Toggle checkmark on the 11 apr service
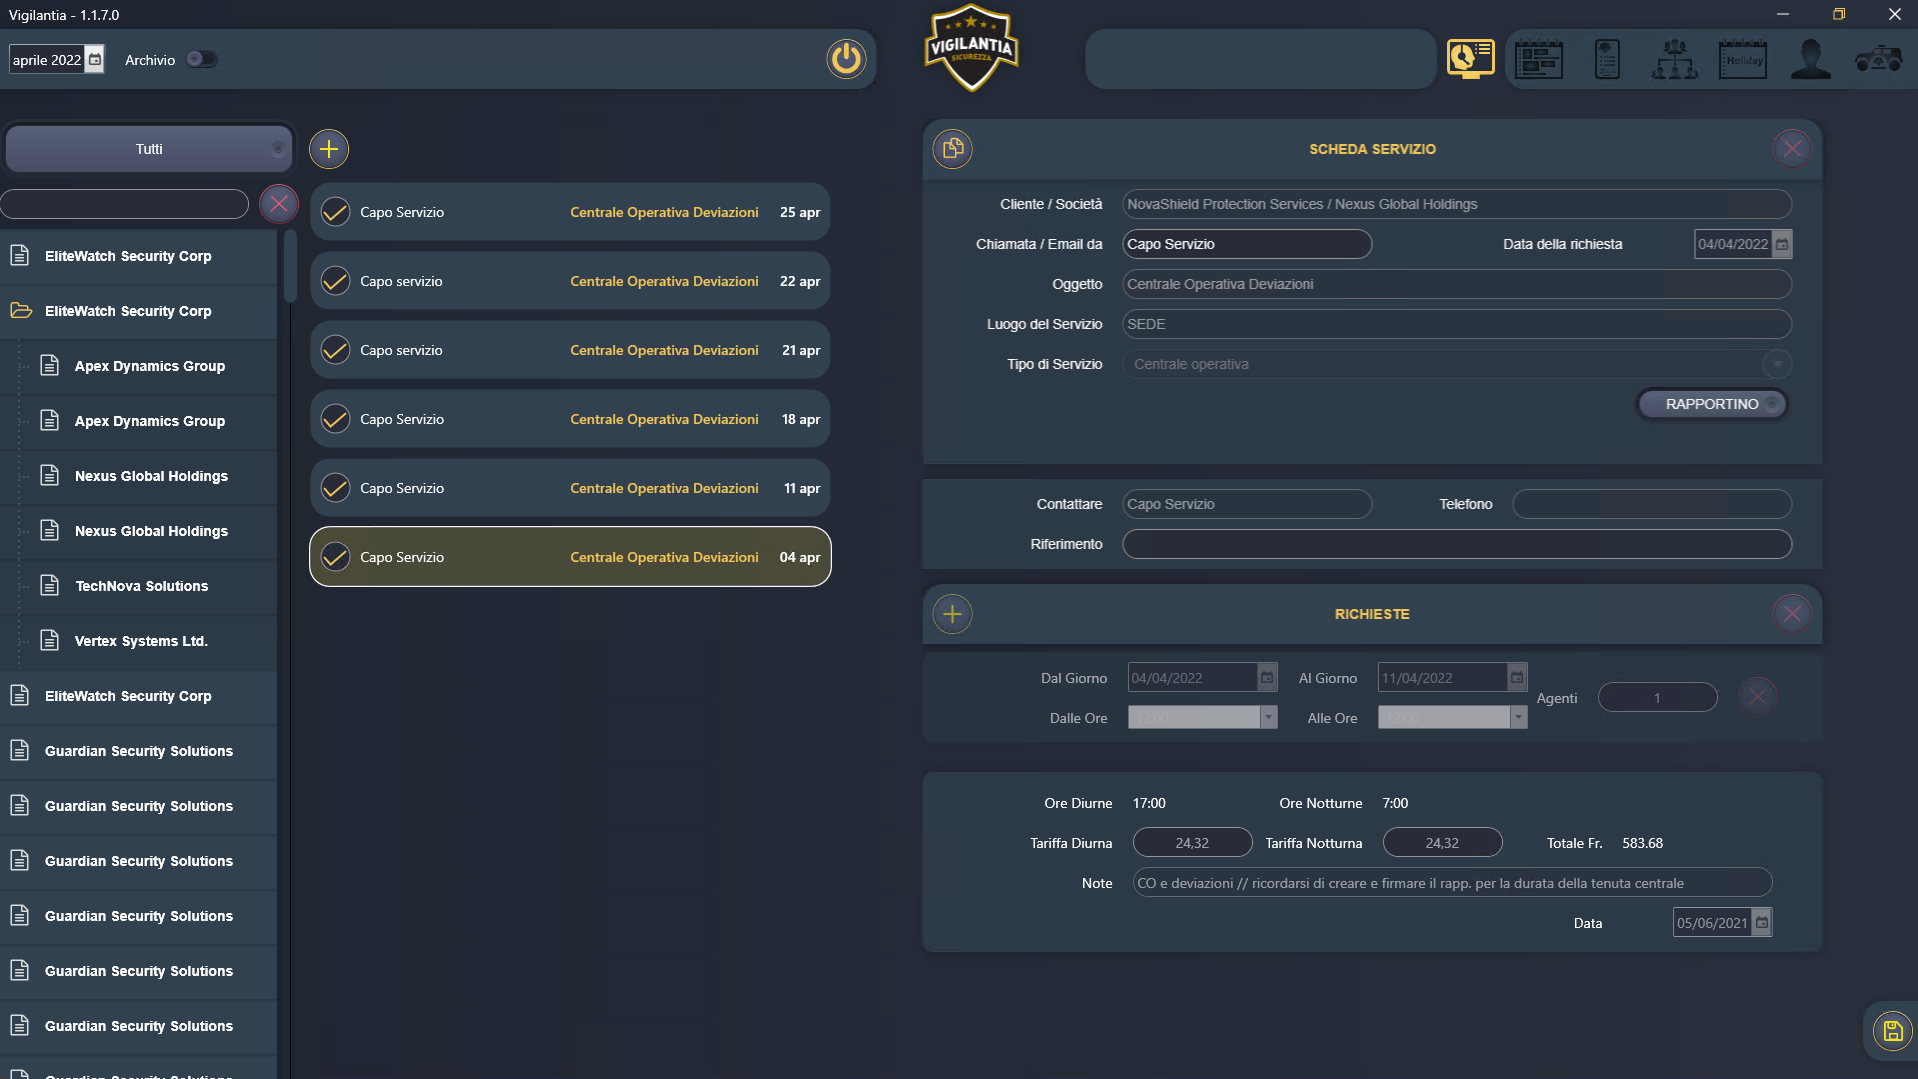Screen dimensions: 1918x1079 (x=335, y=488)
